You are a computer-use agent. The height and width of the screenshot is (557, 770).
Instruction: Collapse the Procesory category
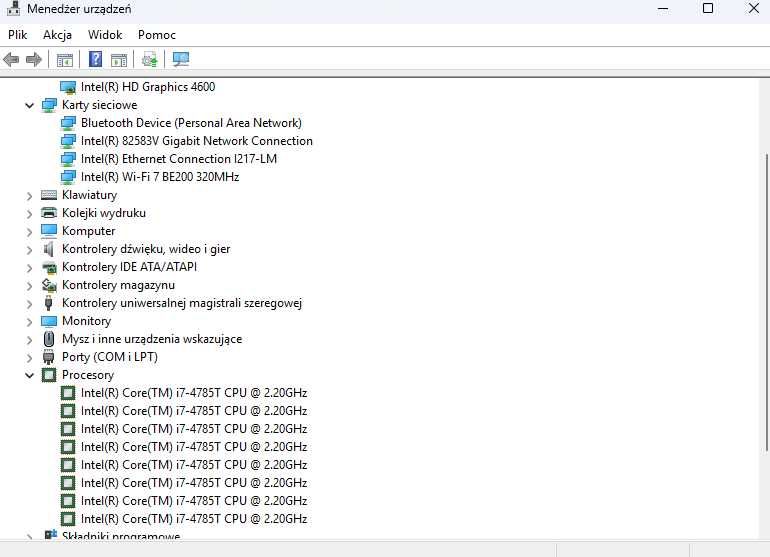[x=29, y=376]
